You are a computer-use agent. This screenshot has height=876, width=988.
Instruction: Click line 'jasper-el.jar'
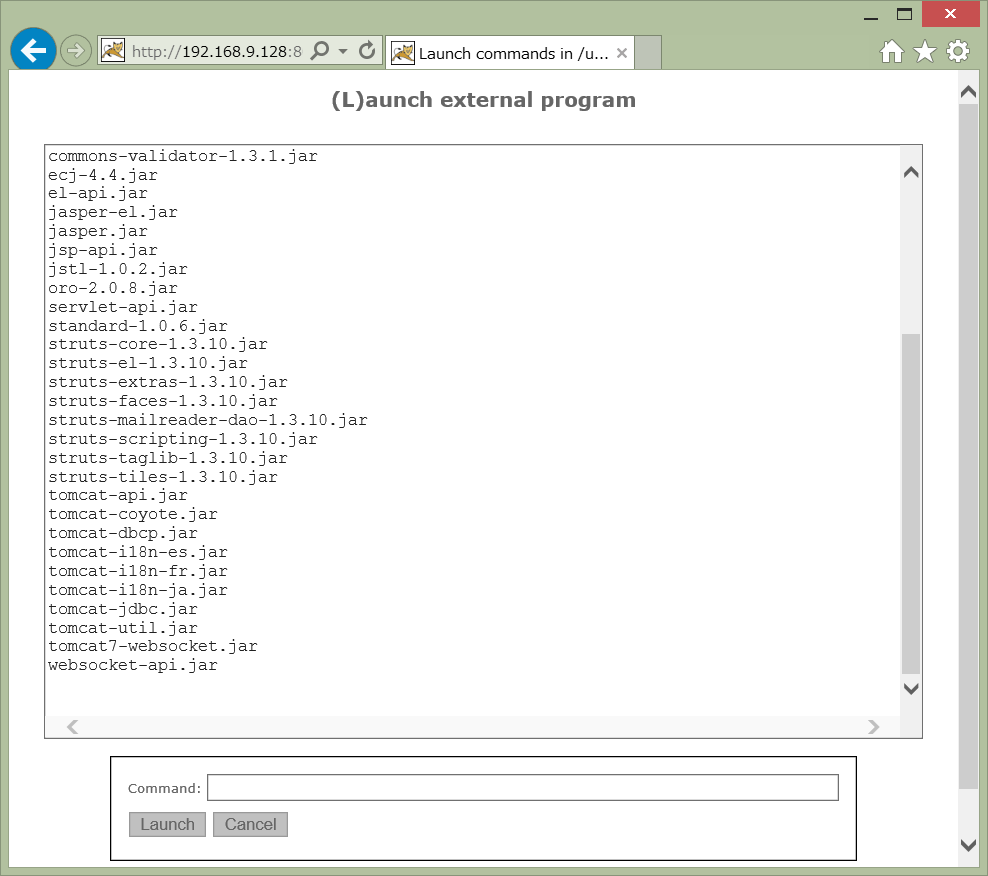(x=113, y=212)
